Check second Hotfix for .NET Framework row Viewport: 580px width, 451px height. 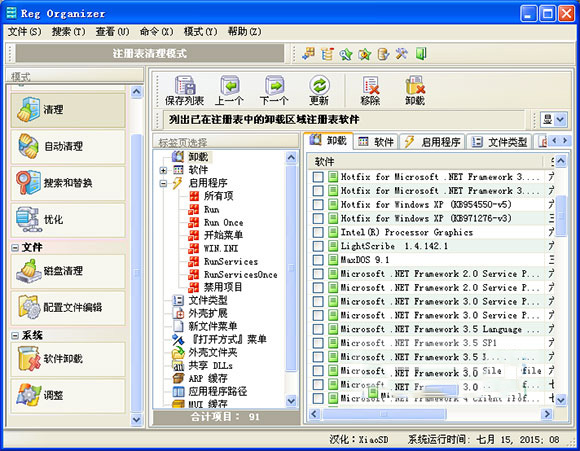click(318, 191)
